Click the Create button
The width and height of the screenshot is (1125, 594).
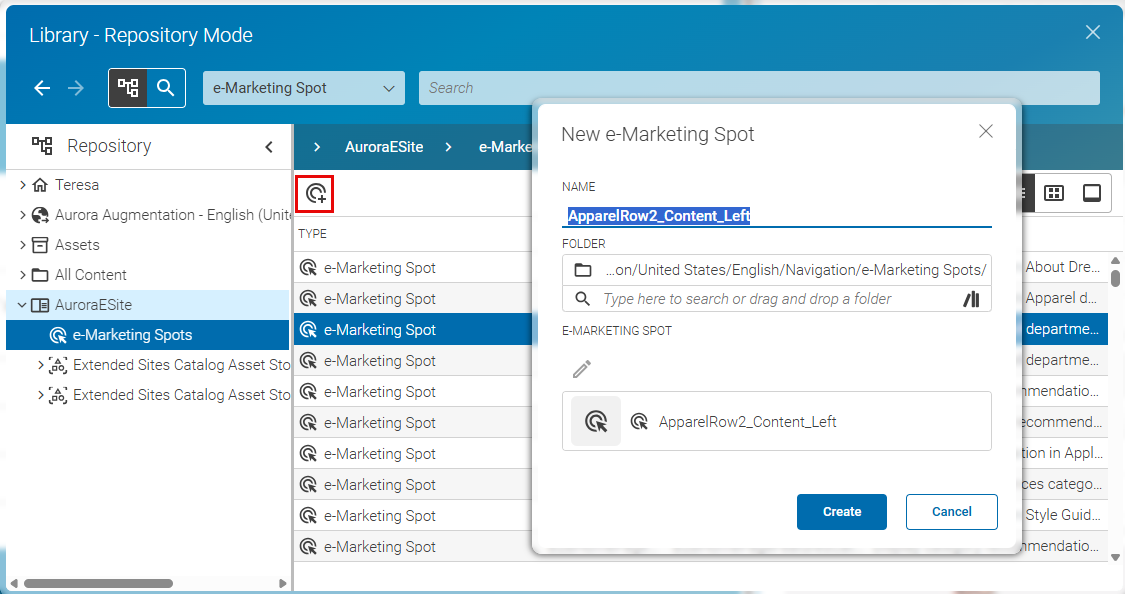point(841,511)
